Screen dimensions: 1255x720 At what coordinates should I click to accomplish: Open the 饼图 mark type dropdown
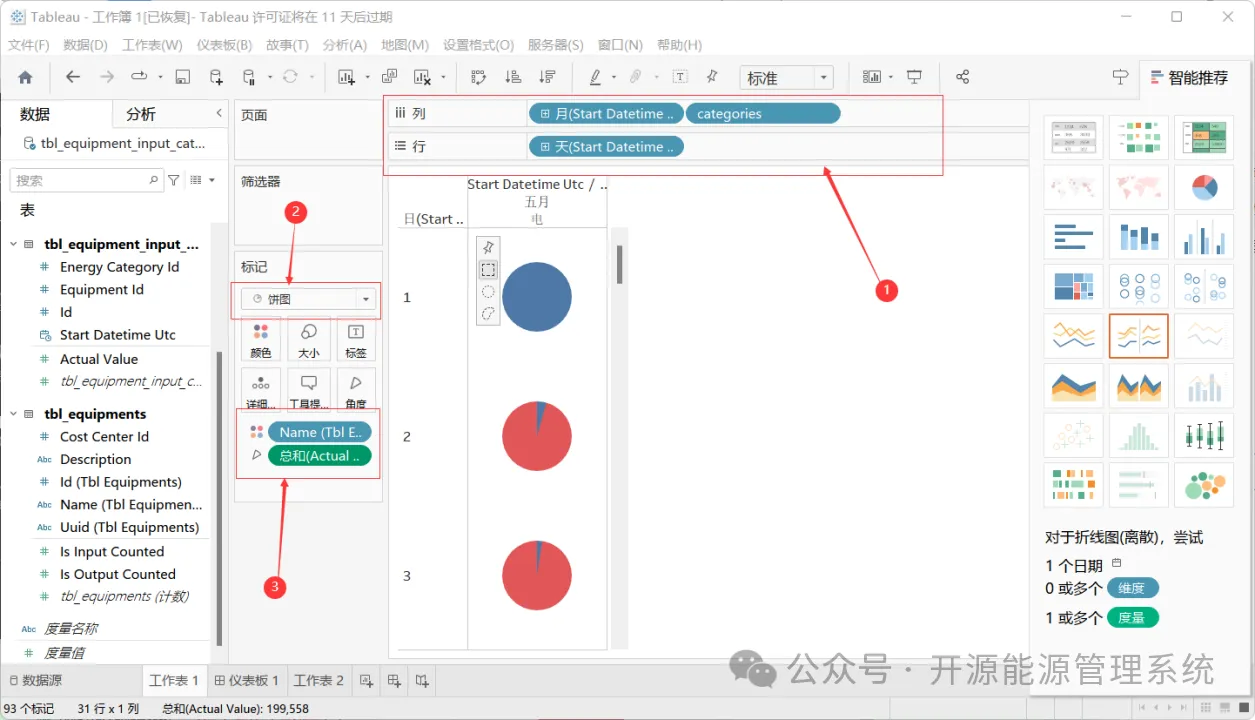click(308, 299)
